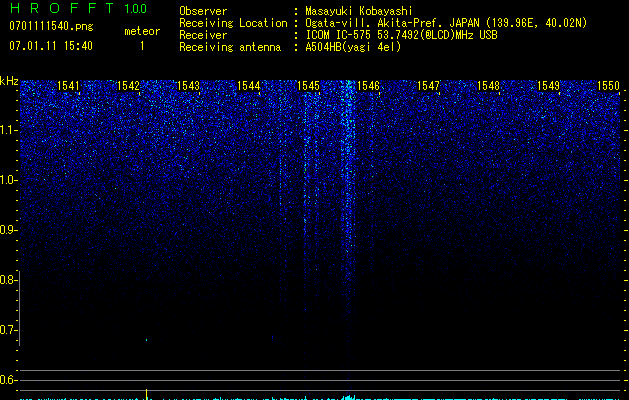This screenshot has width=629, height=400.
Task: Click time marker 1542
Action: tap(128, 86)
